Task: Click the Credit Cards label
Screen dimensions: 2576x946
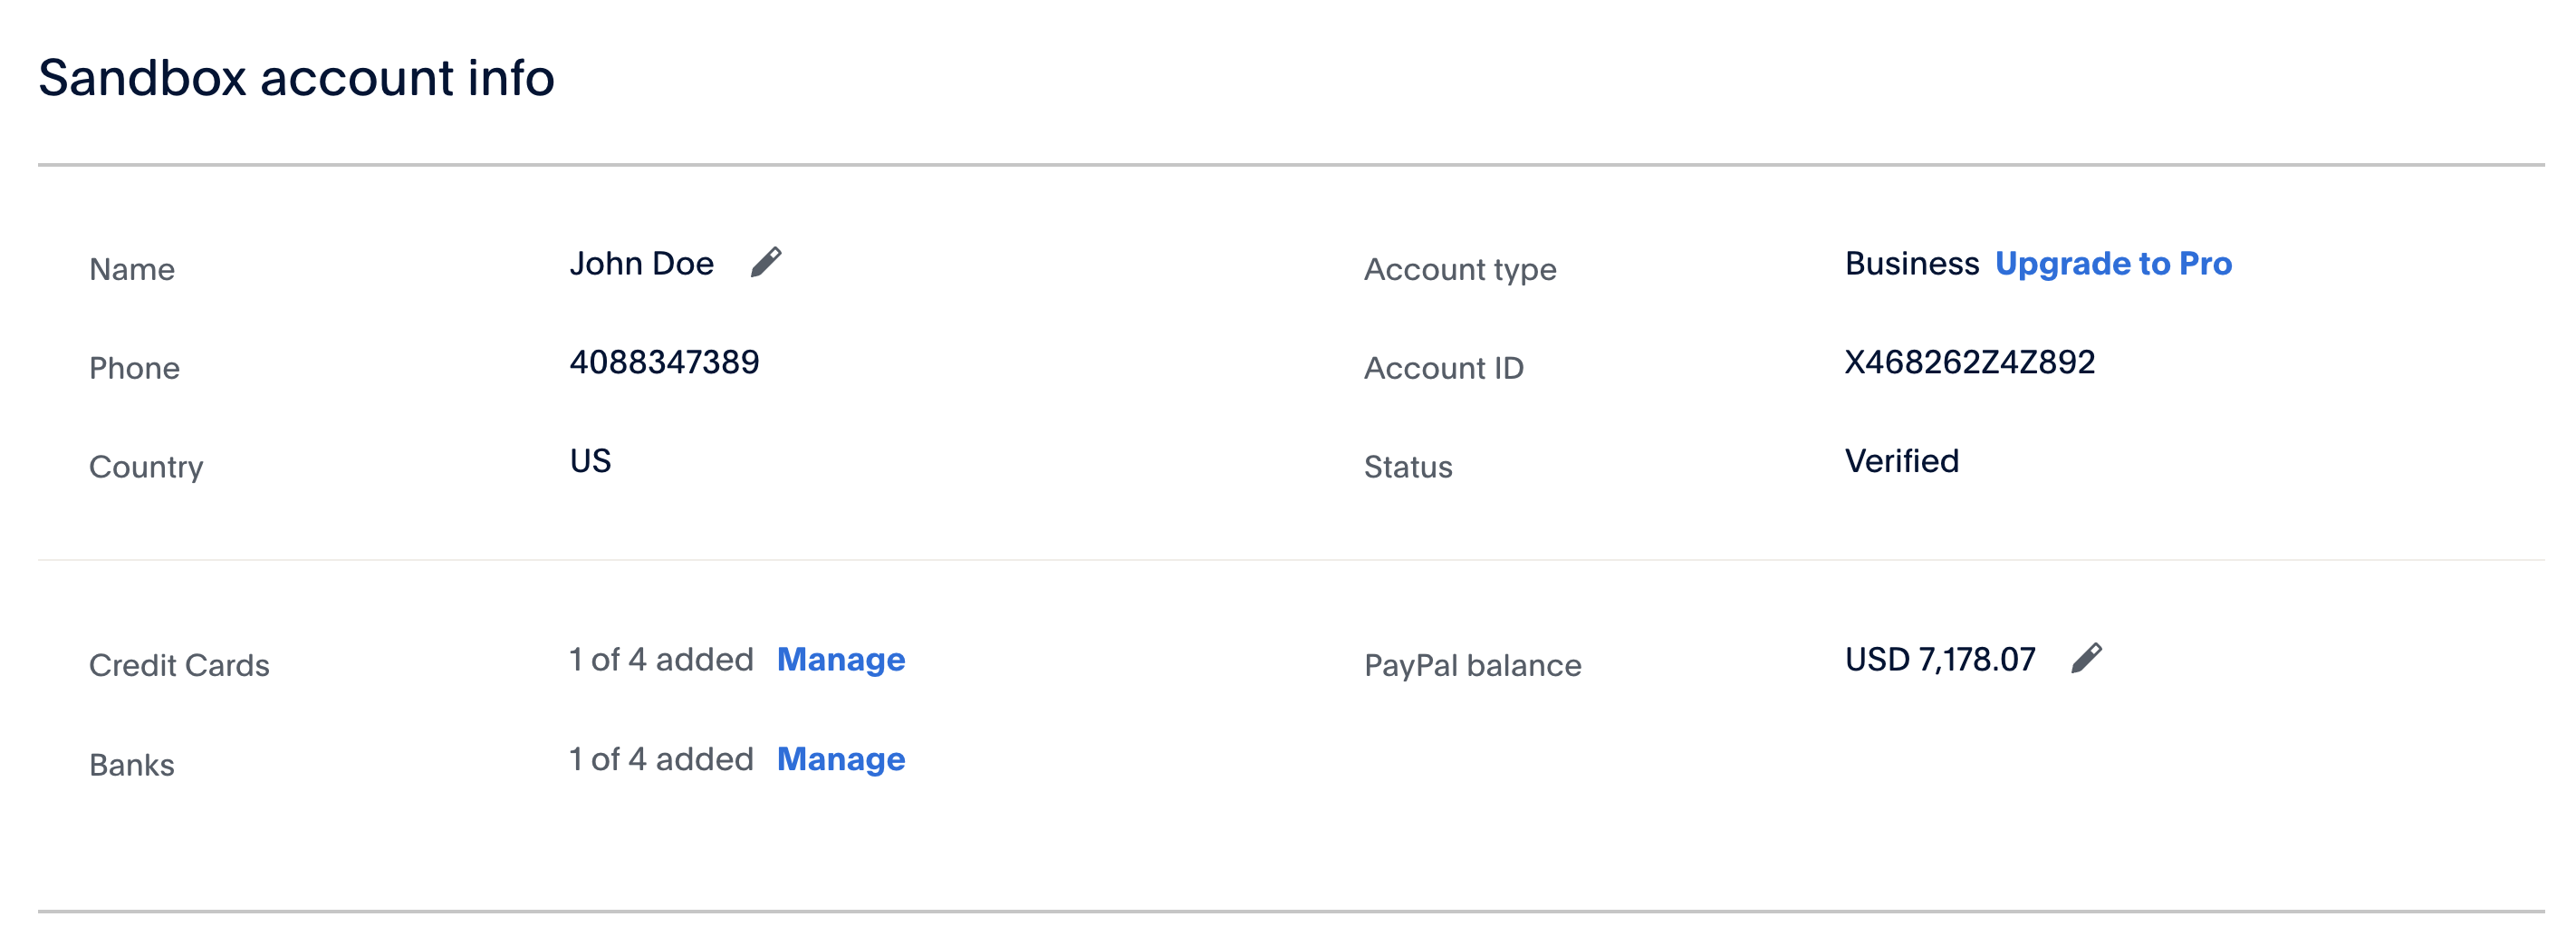Action: click(x=179, y=666)
